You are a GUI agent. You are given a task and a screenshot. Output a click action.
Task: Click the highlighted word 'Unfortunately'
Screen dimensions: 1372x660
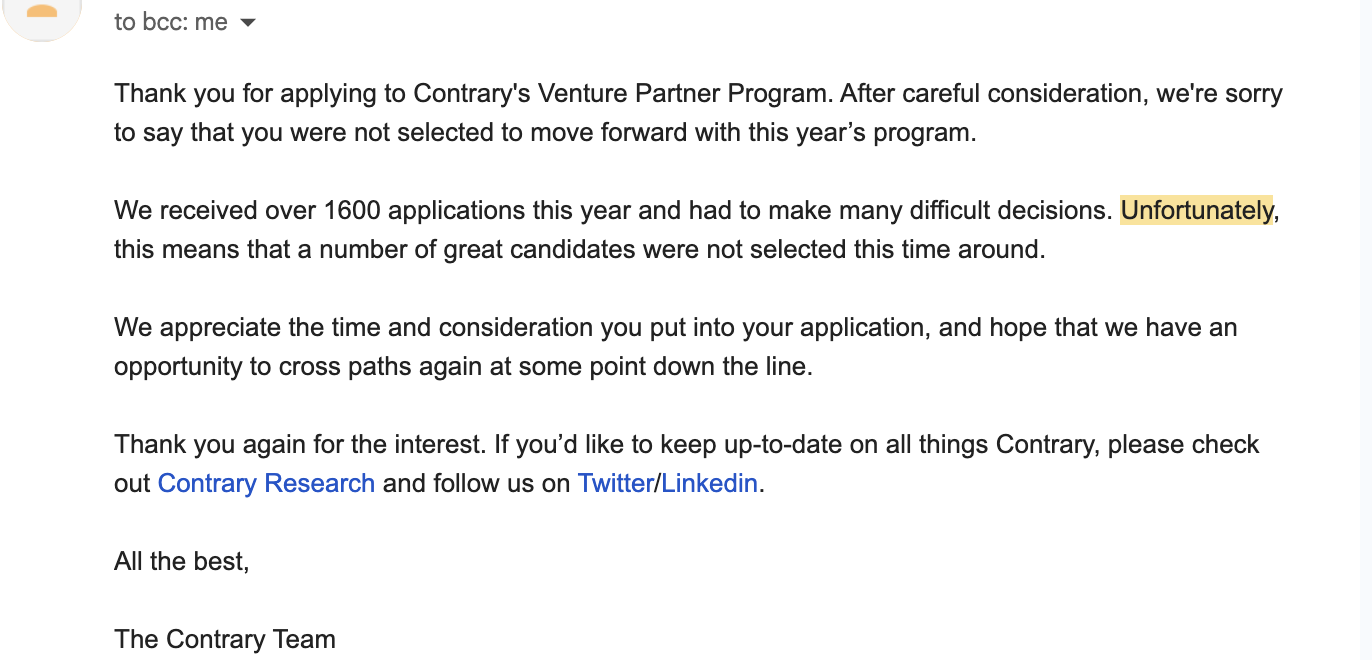pyautogui.click(x=1196, y=210)
